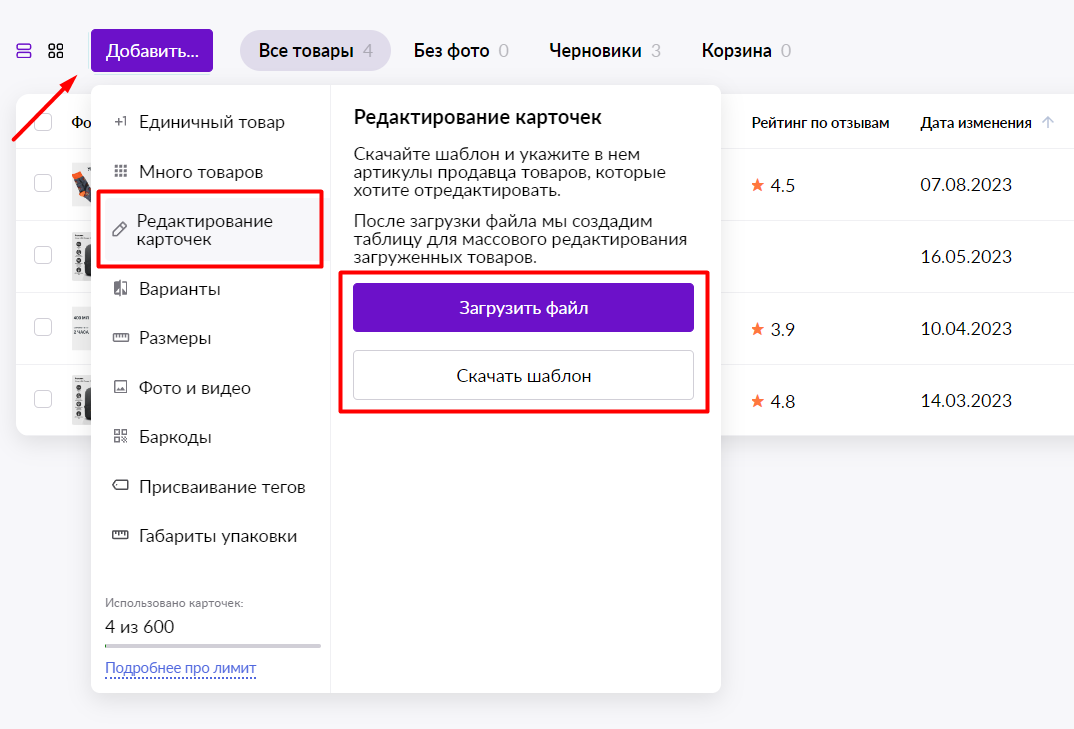Viewport: 1074px width, 729px height.
Task: Switch to list view icon
Action: coord(24,51)
